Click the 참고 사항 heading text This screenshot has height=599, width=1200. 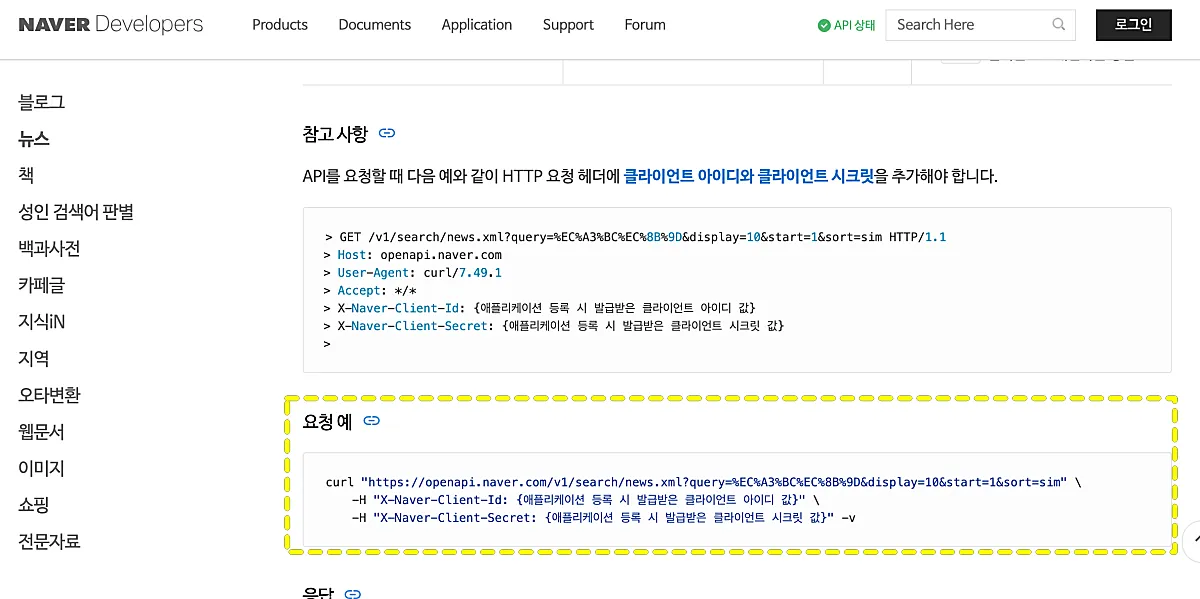pos(335,133)
